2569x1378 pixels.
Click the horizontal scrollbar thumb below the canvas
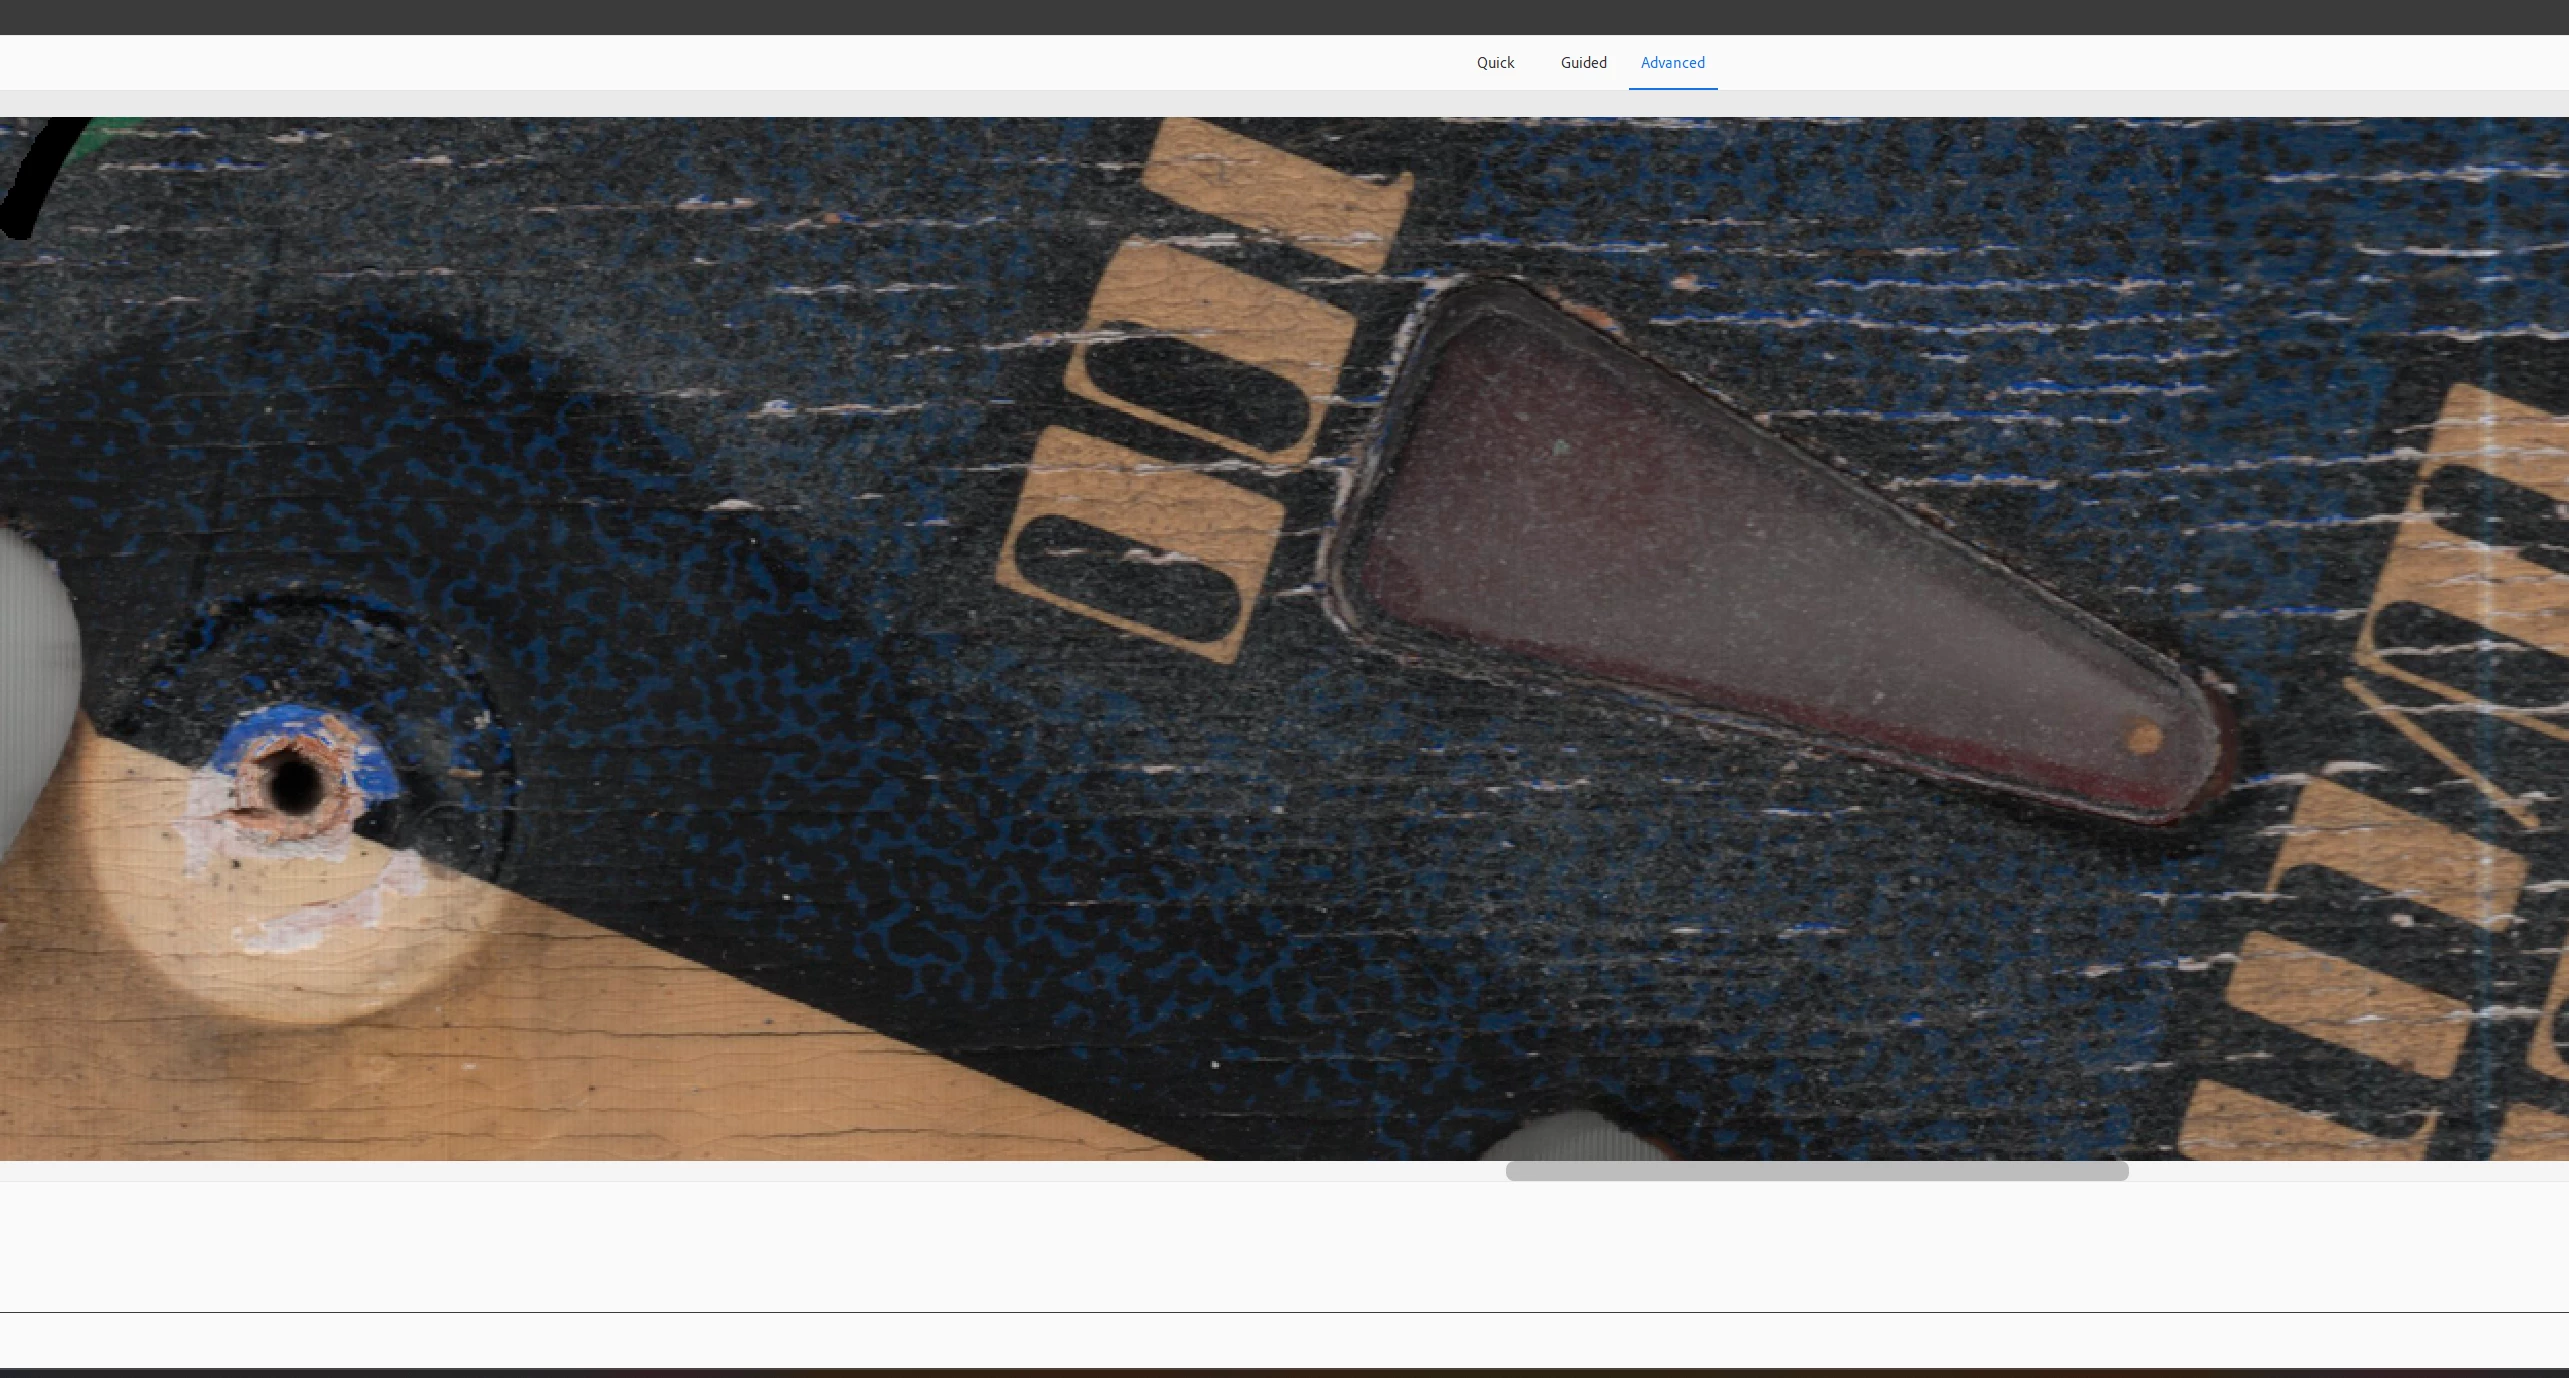click(x=1816, y=1171)
